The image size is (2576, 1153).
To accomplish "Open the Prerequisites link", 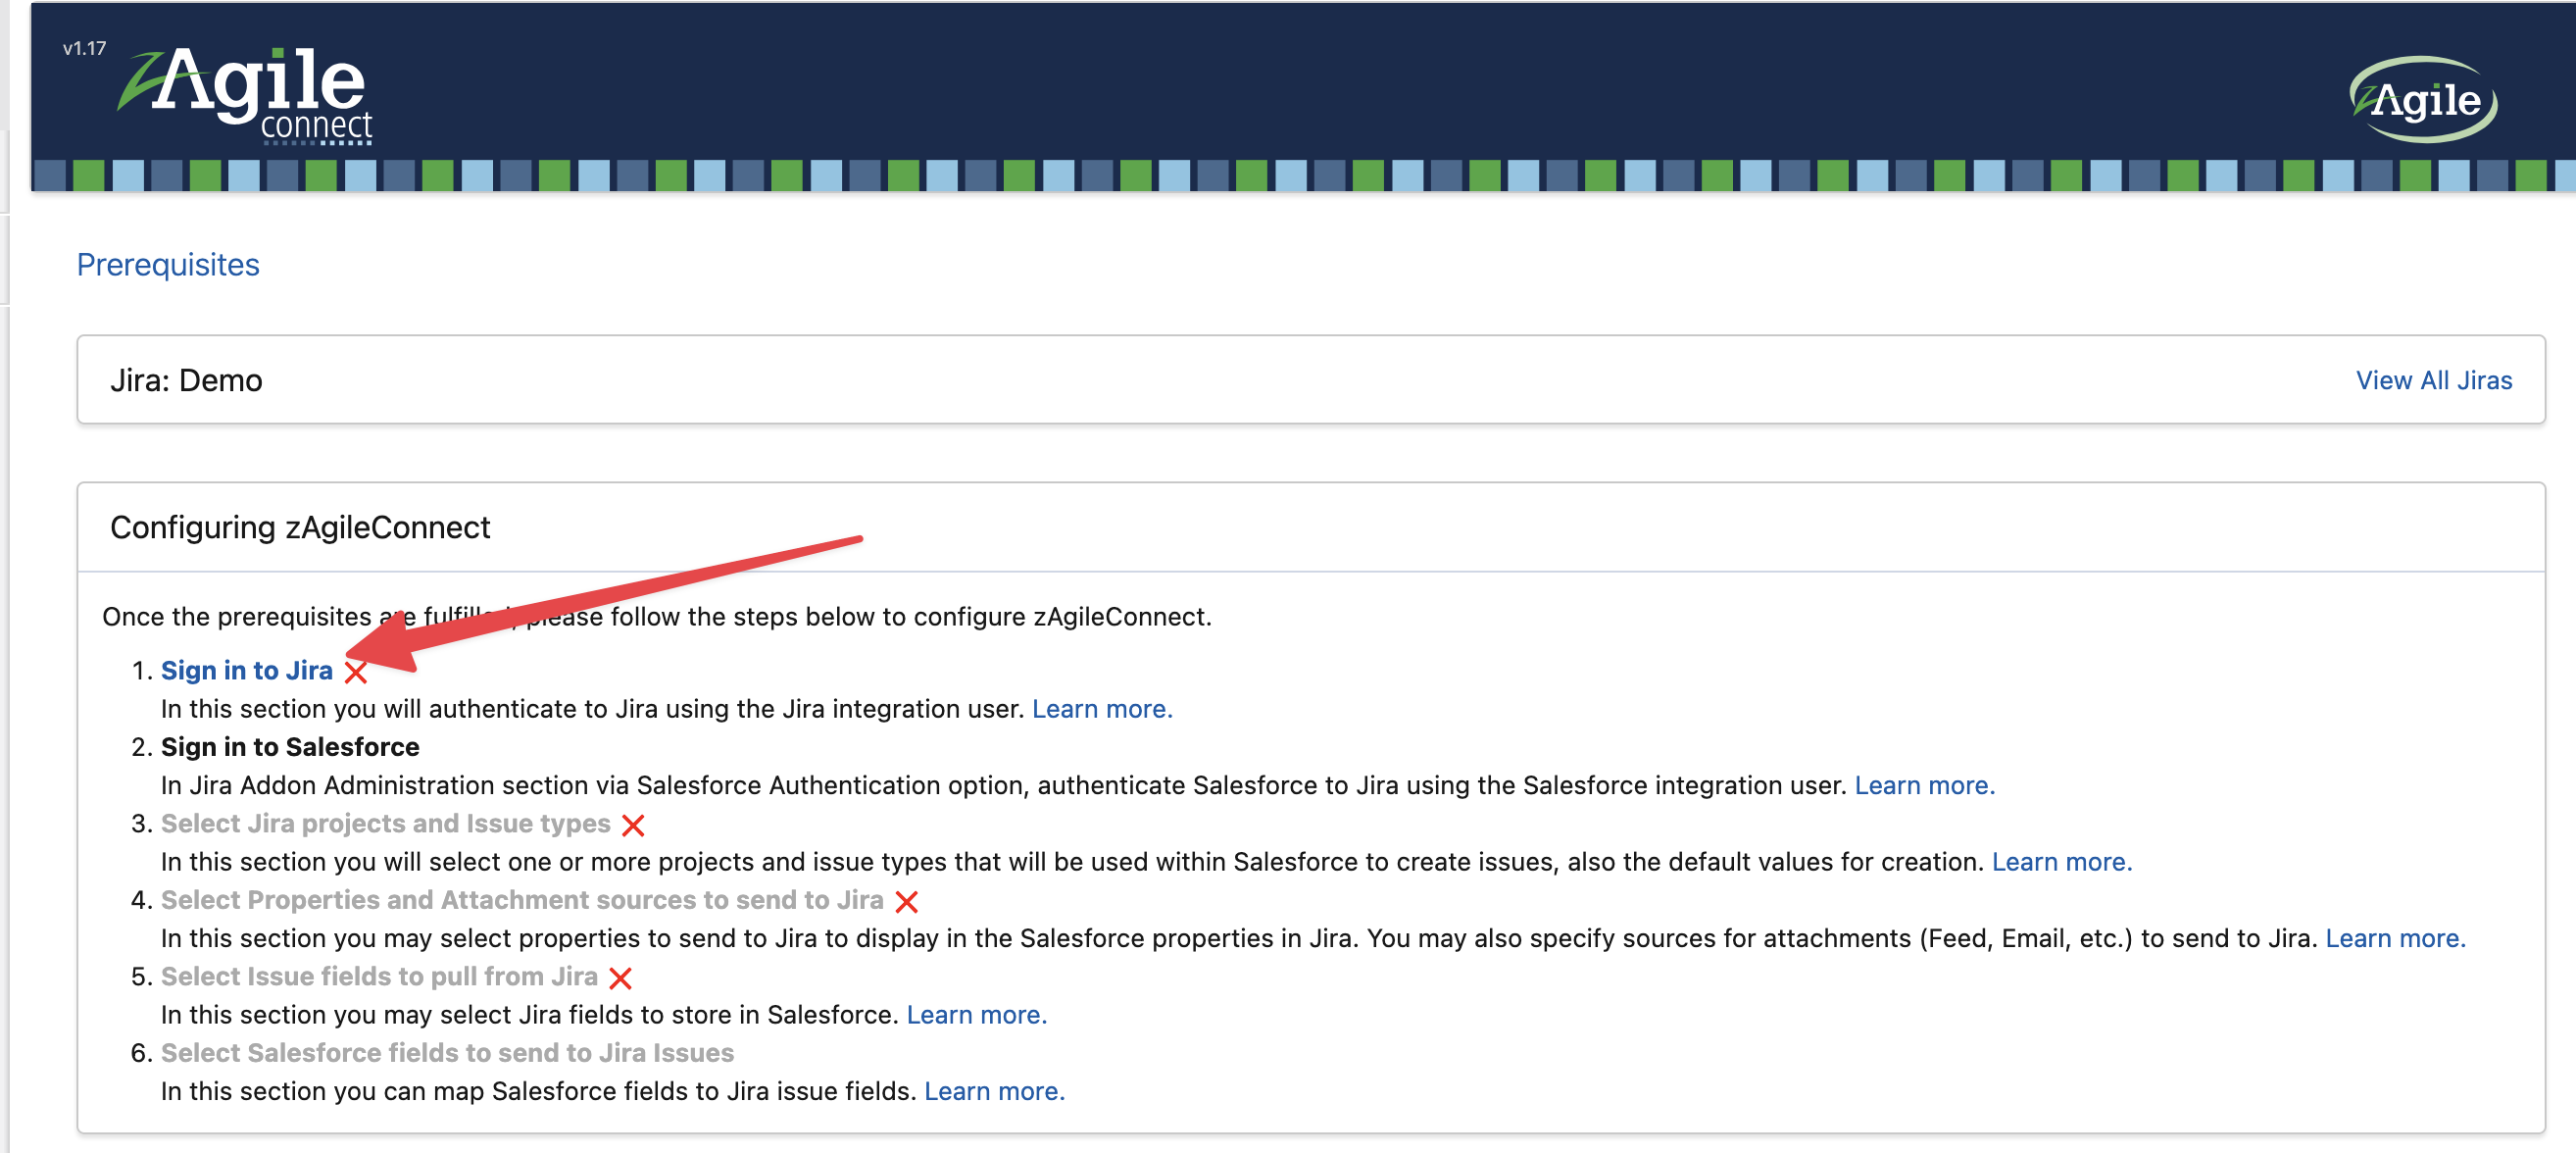I will (168, 264).
